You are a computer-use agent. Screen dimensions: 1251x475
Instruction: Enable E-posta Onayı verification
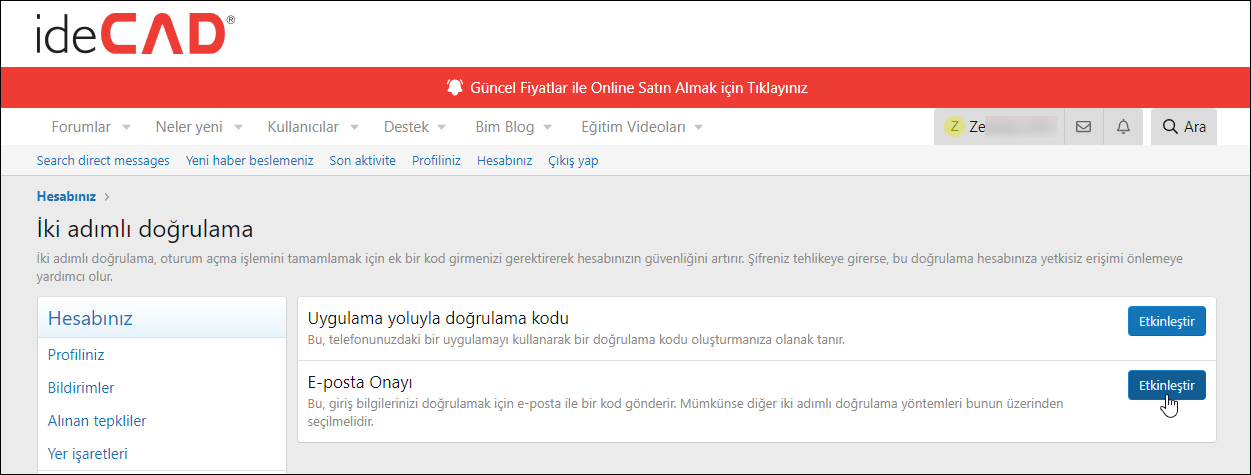(1166, 385)
